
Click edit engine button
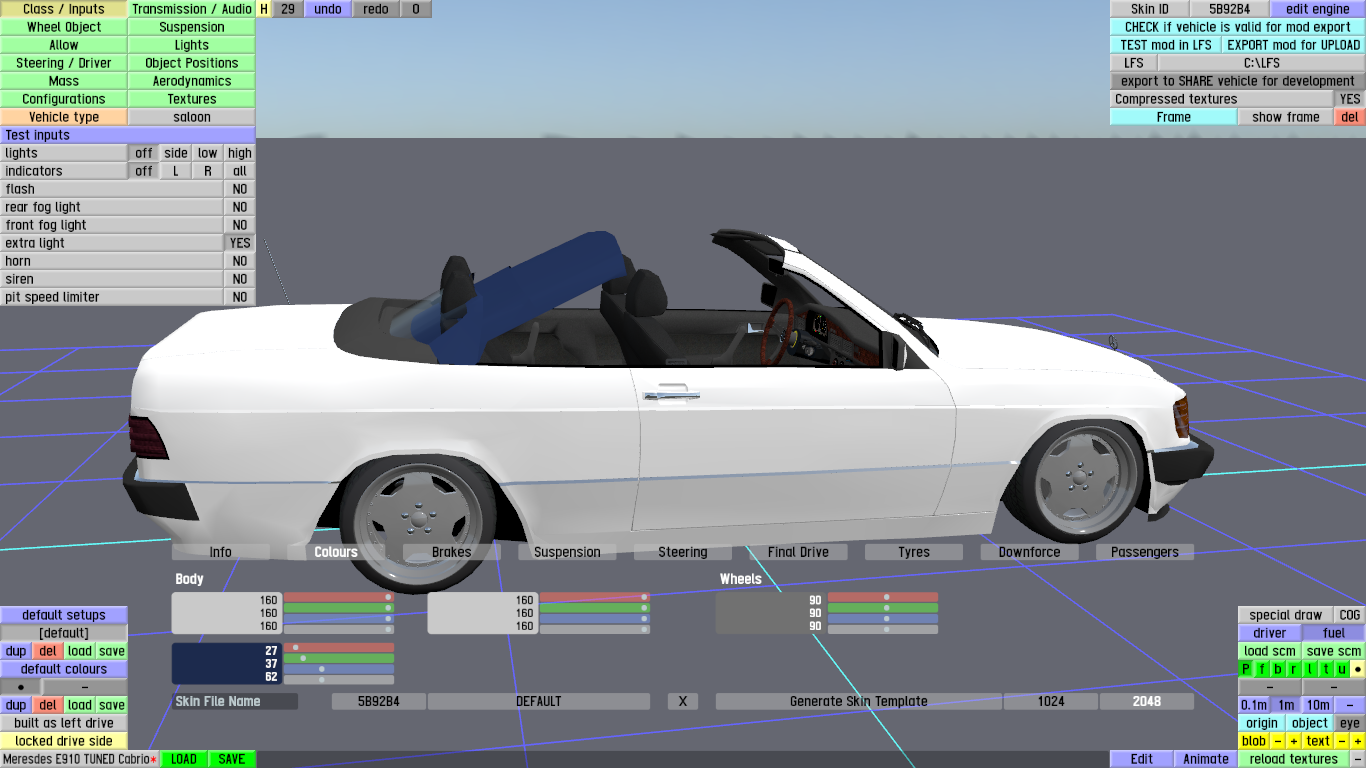[1318, 9]
